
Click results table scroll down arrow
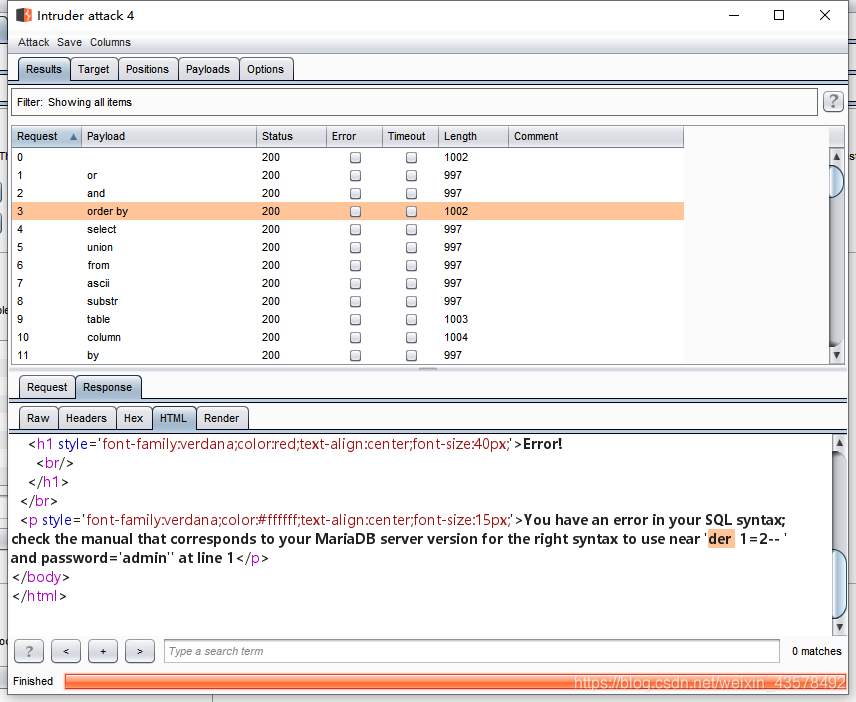[x=836, y=355]
